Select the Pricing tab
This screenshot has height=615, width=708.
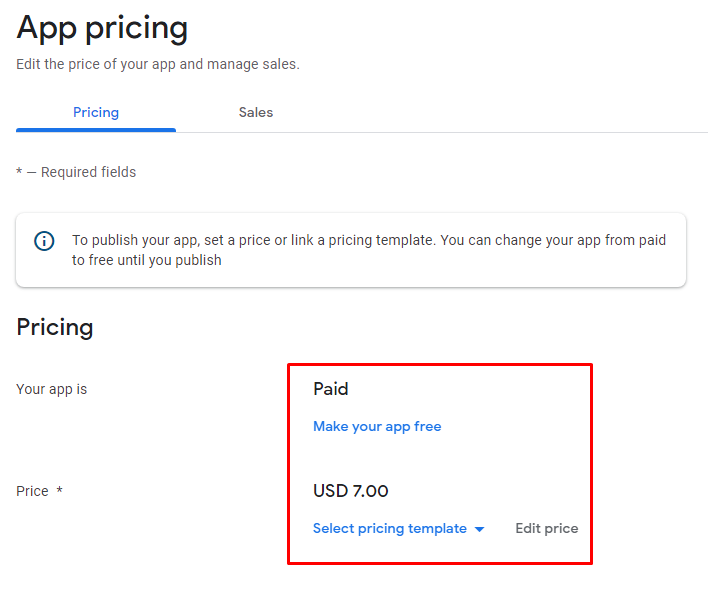(x=96, y=112)
